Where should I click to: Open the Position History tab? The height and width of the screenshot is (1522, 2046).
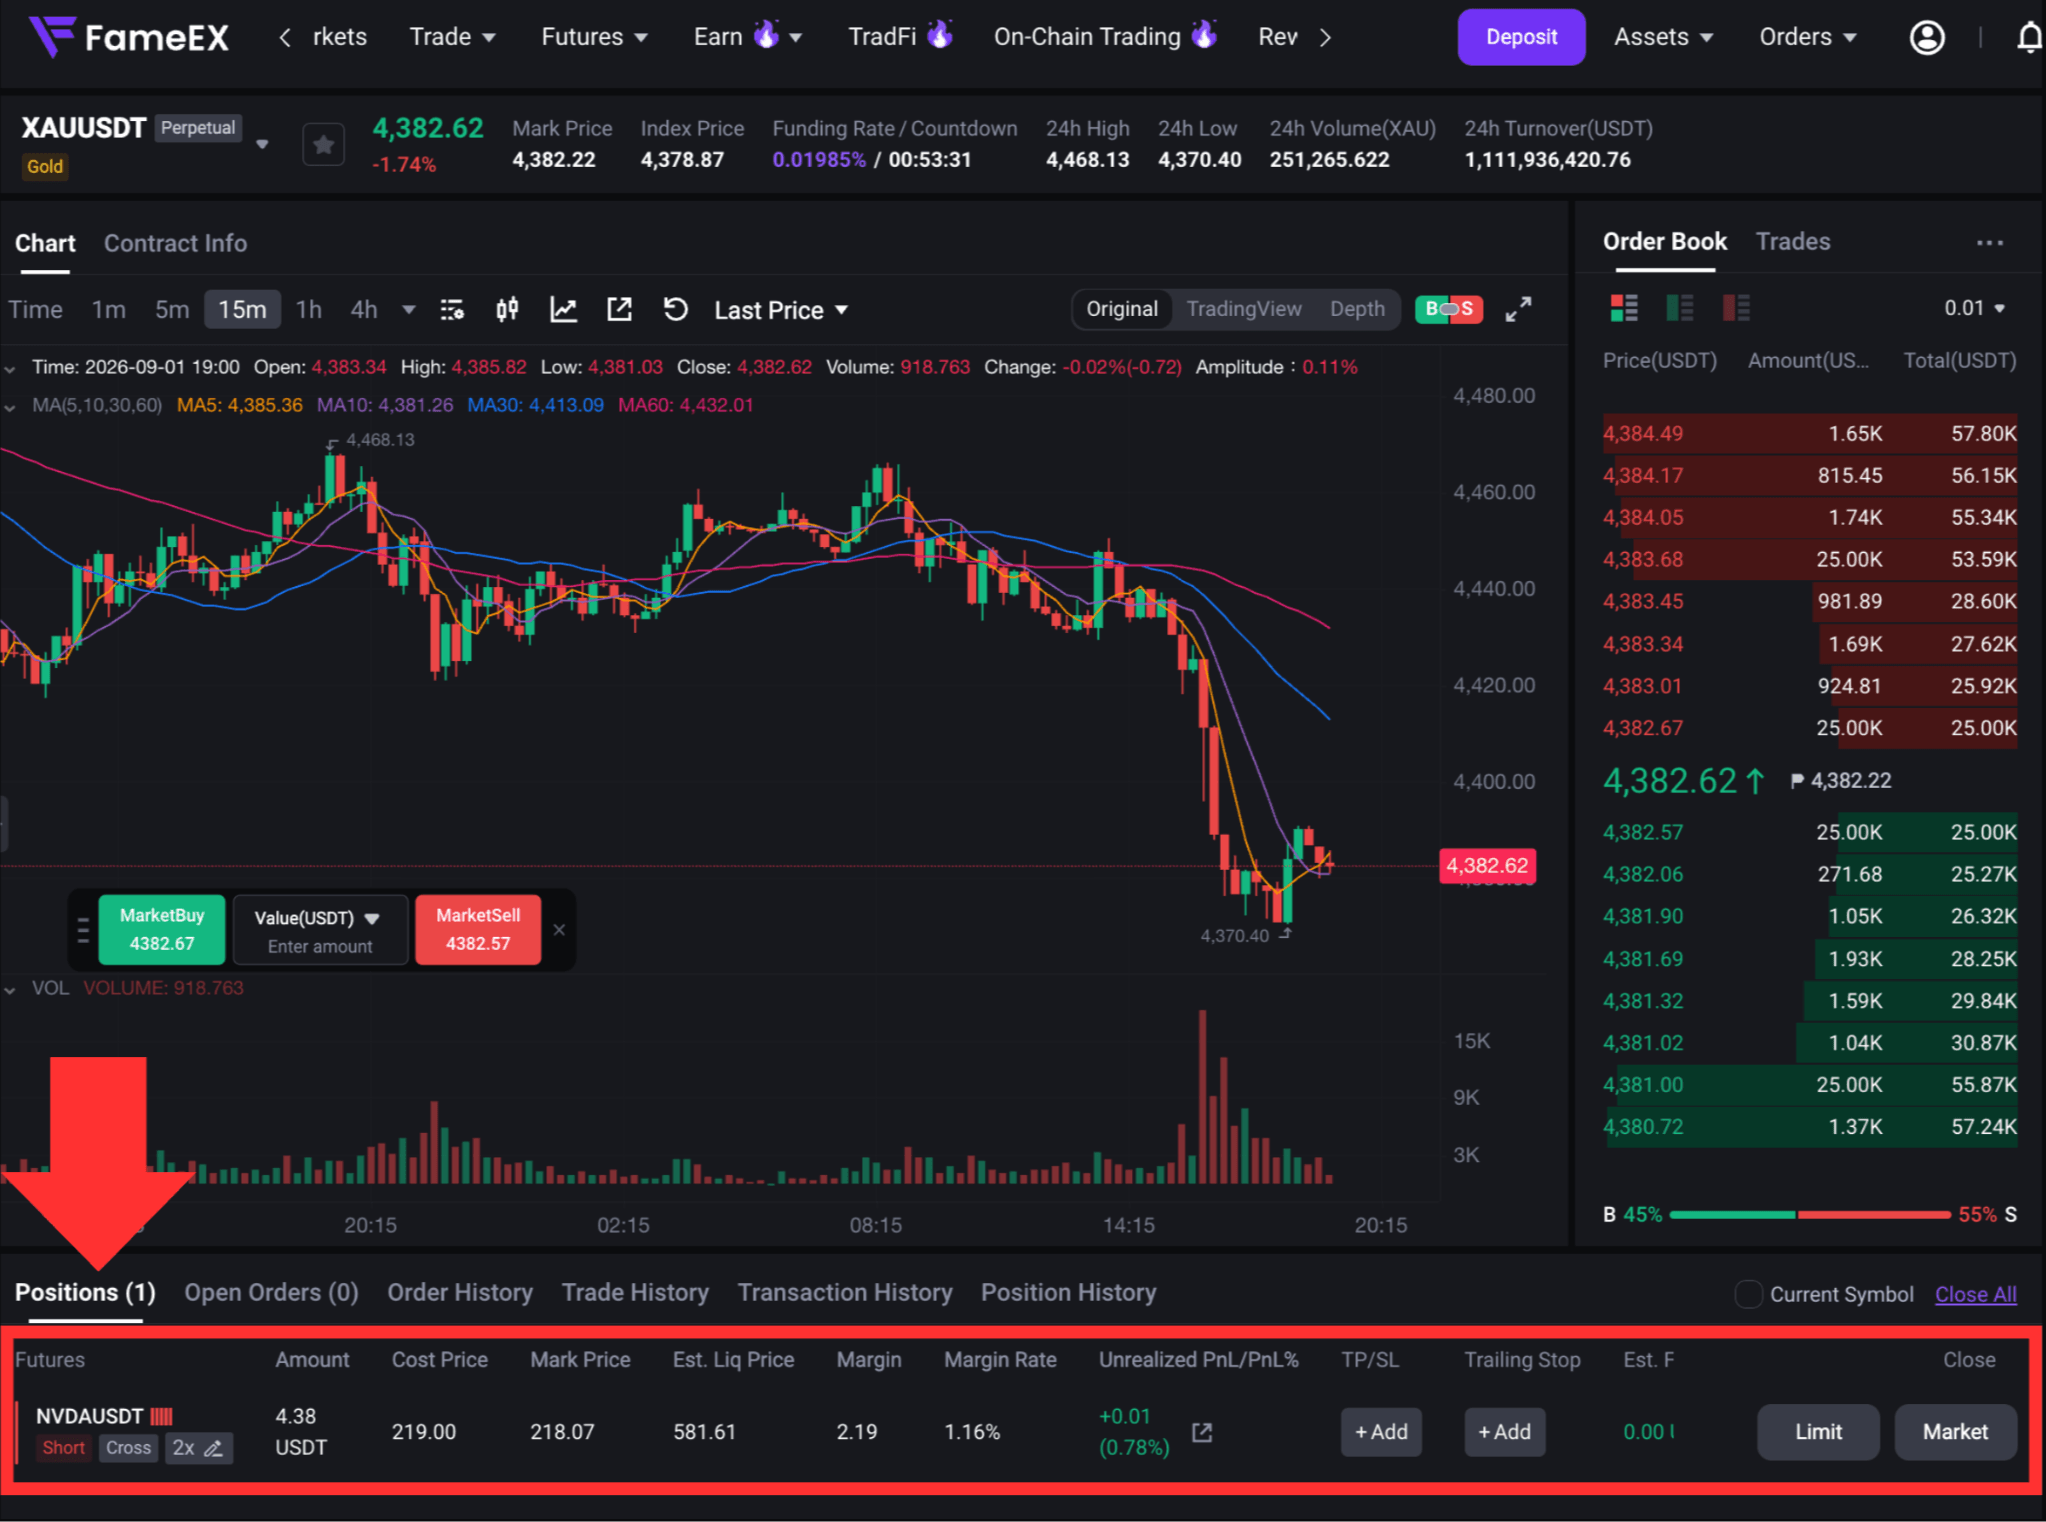click(x=1068, y=1292)
